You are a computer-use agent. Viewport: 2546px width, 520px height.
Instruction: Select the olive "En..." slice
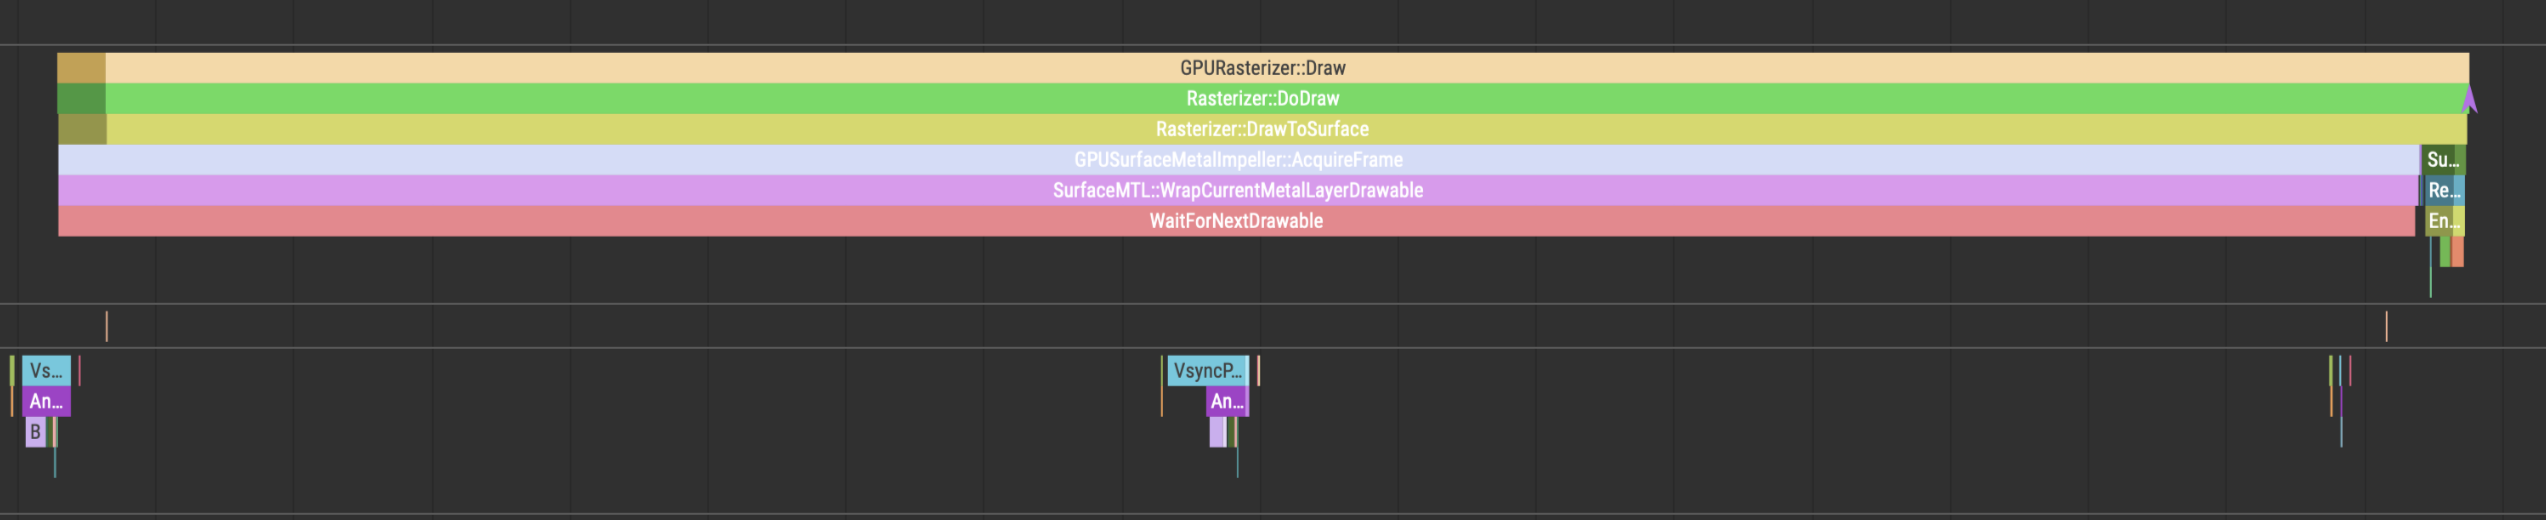[x=2444, y=221]
